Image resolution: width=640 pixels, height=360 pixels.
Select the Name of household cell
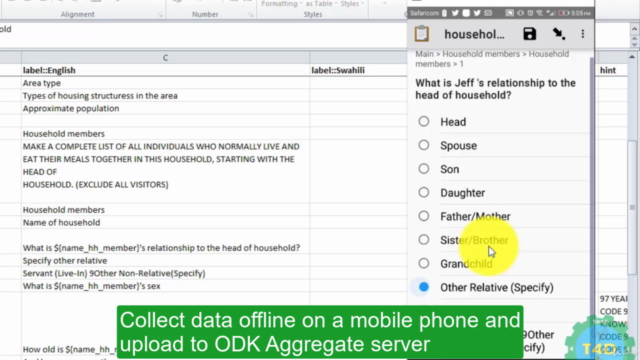point(165,222)
